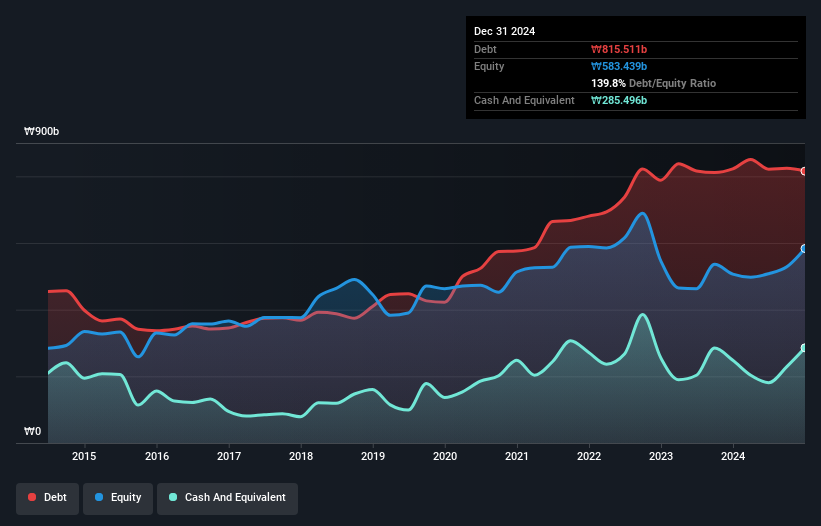Select the teal Cash endpoint marker
Screen dimensions: 821x526
pos(804,348)
